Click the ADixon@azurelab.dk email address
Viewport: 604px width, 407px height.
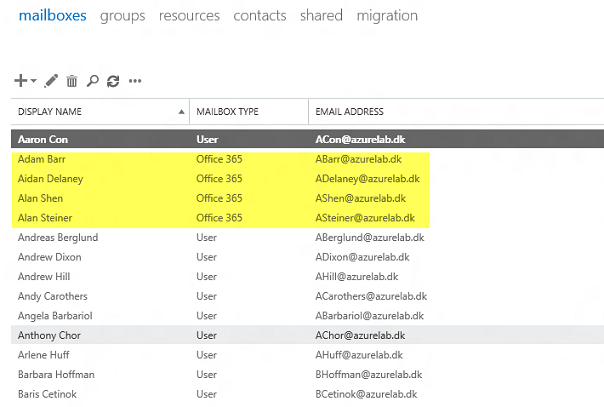pyautogui.click(x=362, y=257)
